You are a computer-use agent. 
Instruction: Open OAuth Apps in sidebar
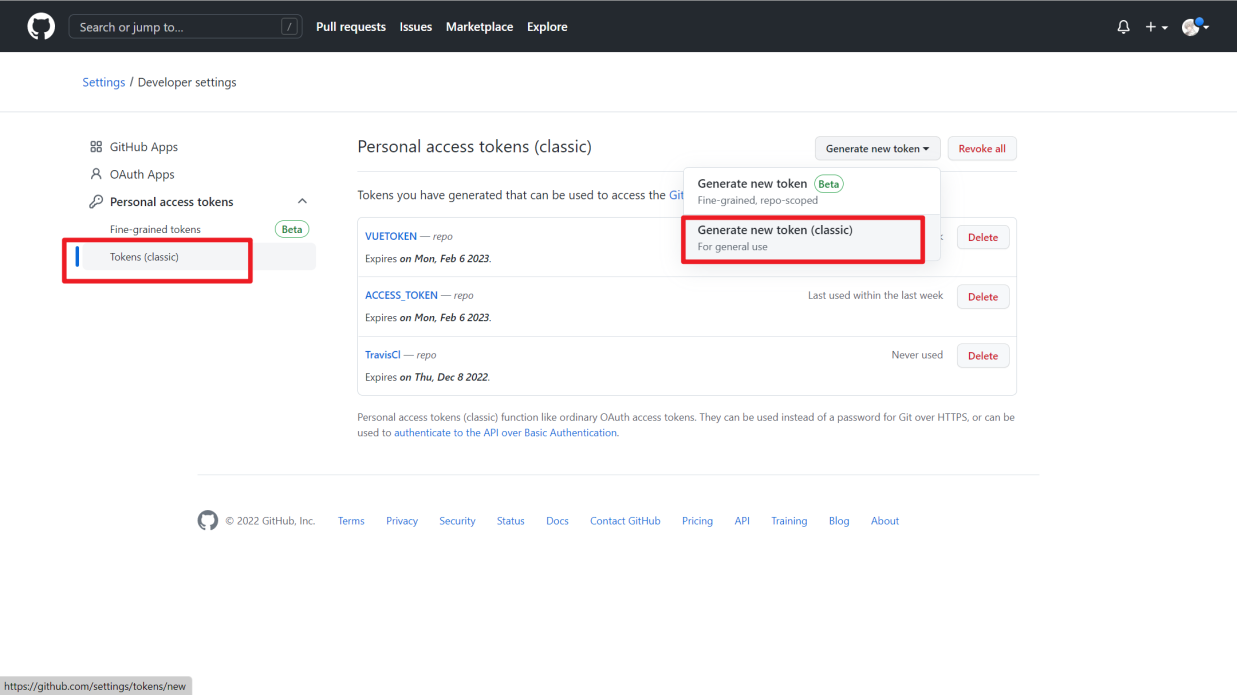tap(142, 174)
